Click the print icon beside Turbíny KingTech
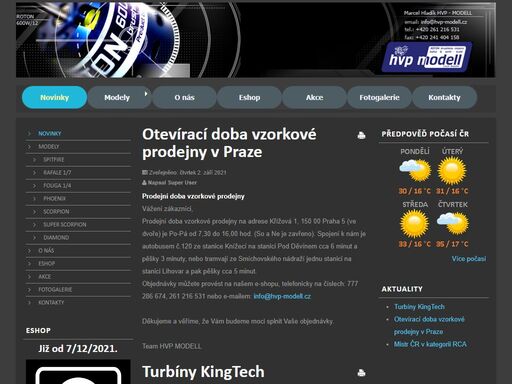Screen dimensions: 512x384 [361, 373]
